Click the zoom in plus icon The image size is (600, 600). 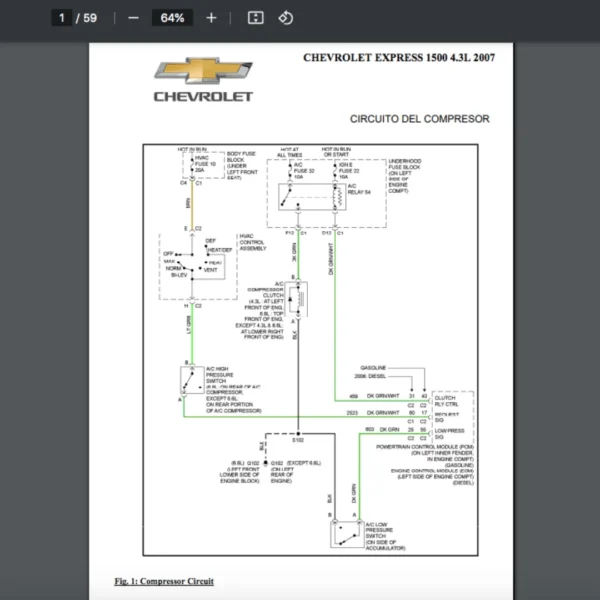pyautogui.click(x=211, y=18)
